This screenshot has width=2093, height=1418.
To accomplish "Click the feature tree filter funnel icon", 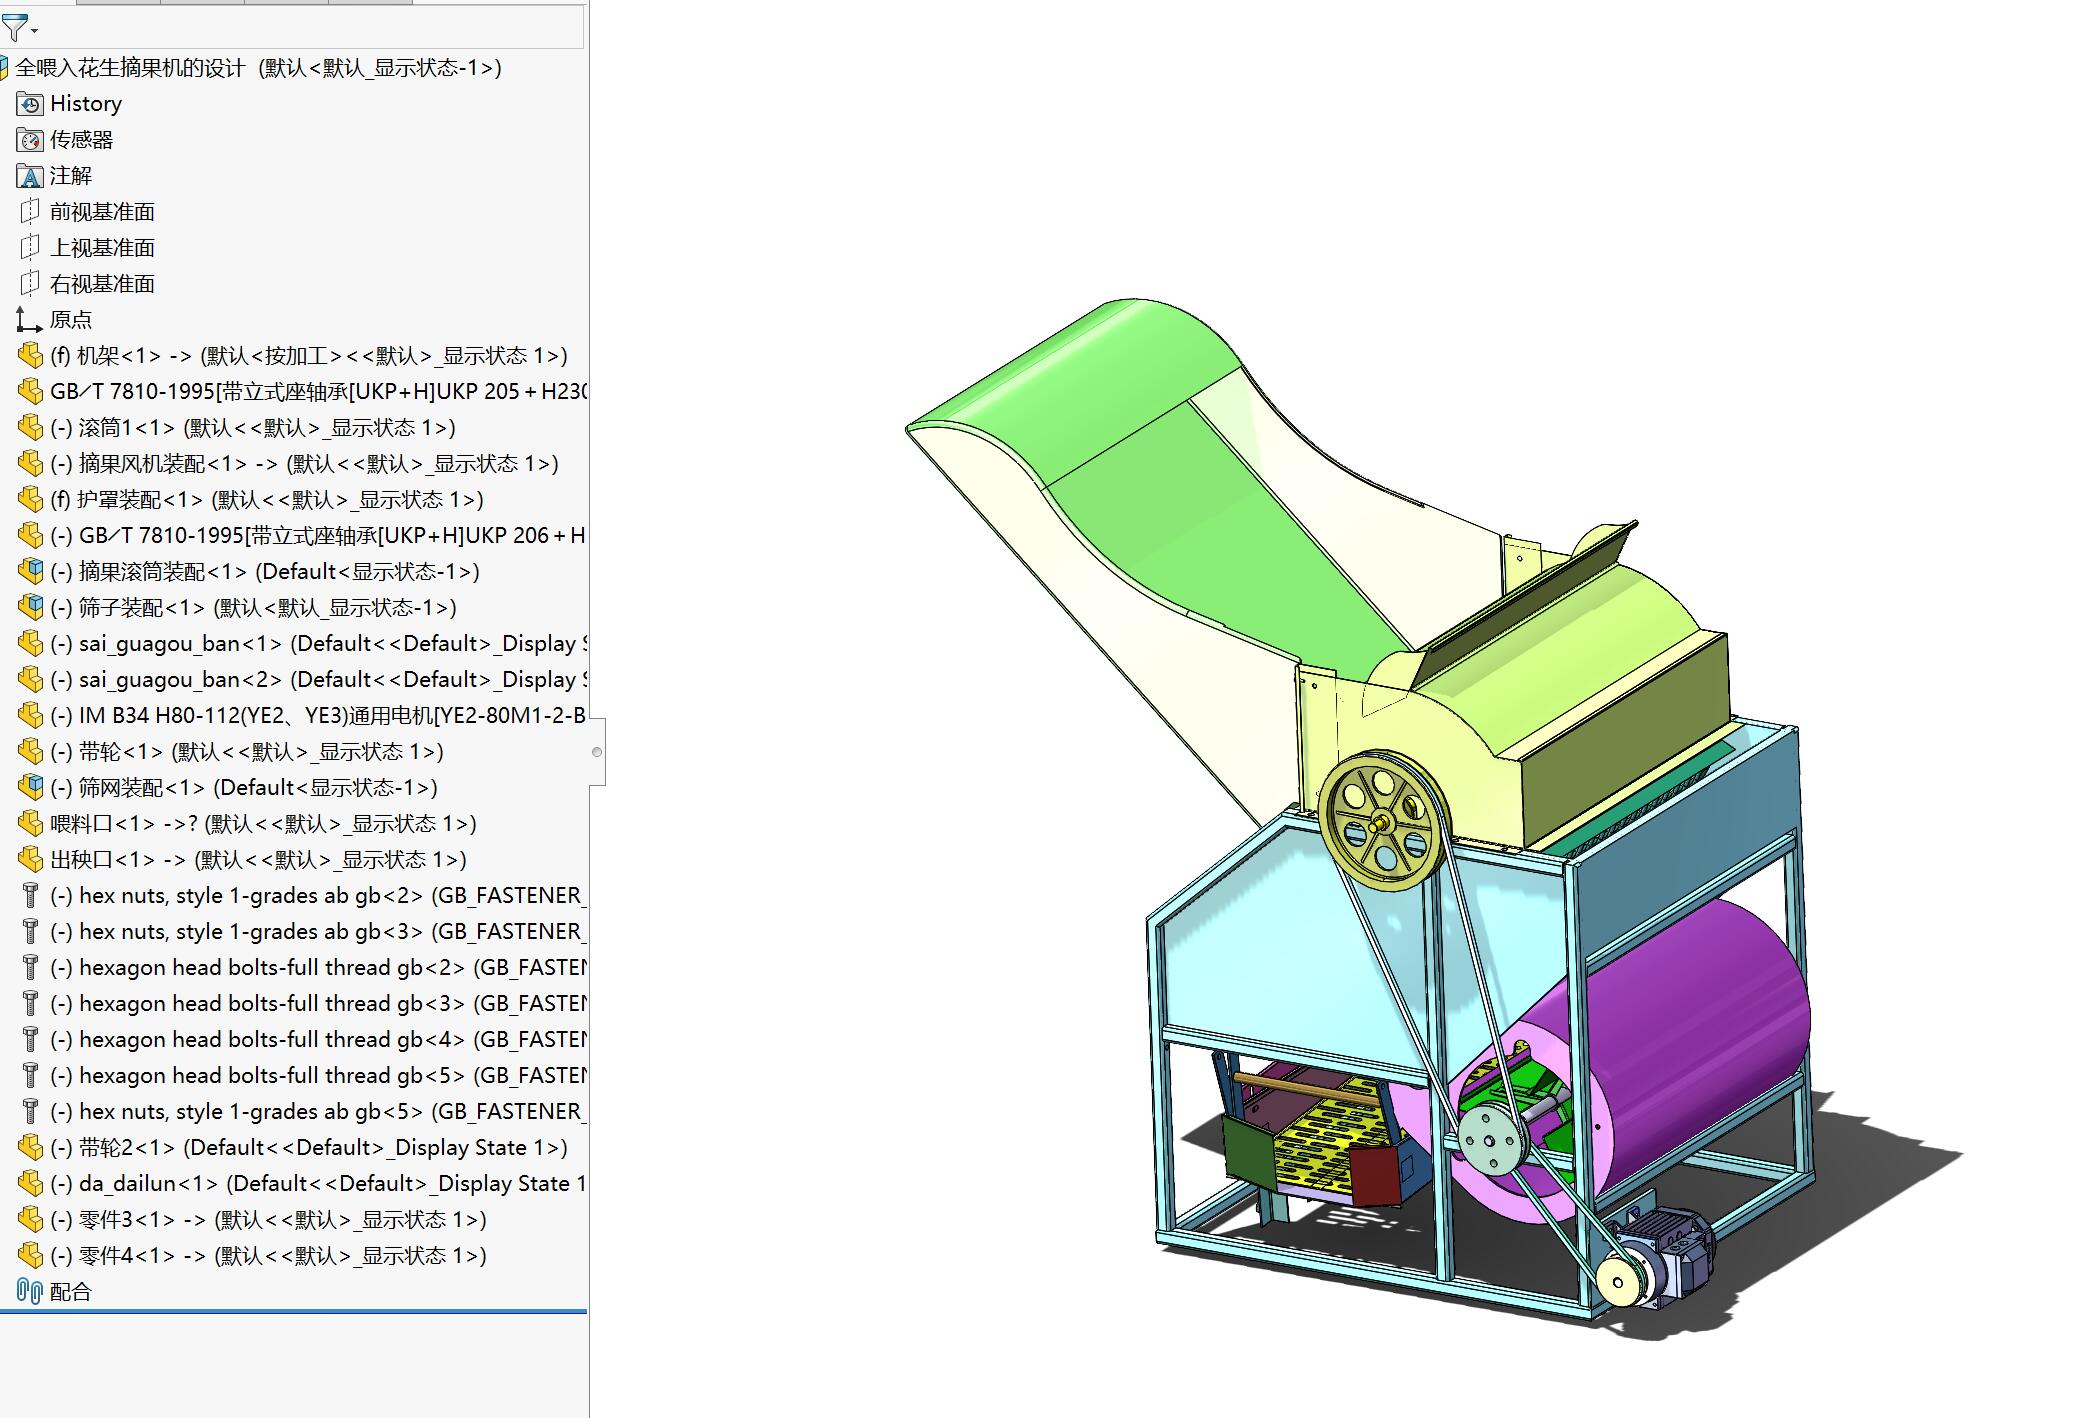I will (x=14, y=27).
